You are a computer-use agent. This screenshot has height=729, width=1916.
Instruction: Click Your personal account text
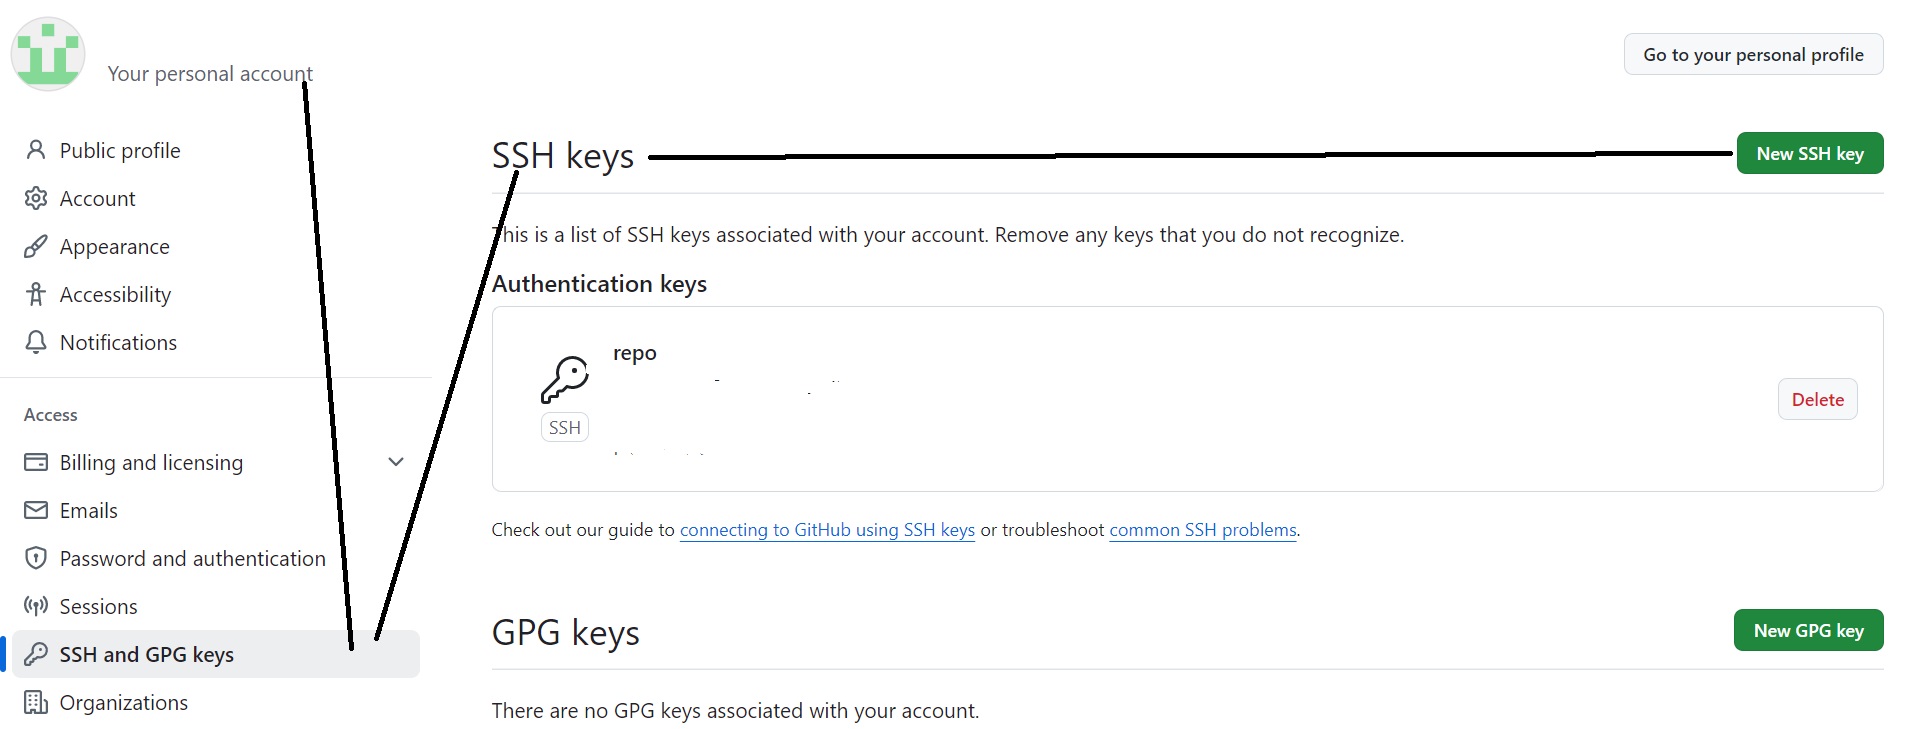(x=210, y=73)
